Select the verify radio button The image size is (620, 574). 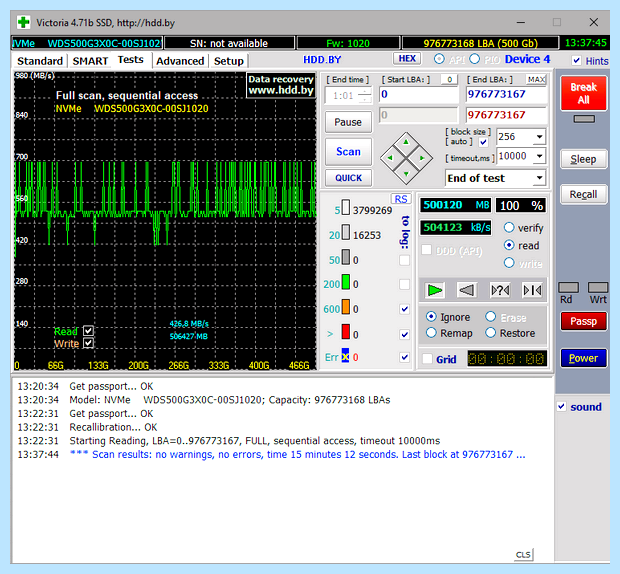[x=509, y=227]
